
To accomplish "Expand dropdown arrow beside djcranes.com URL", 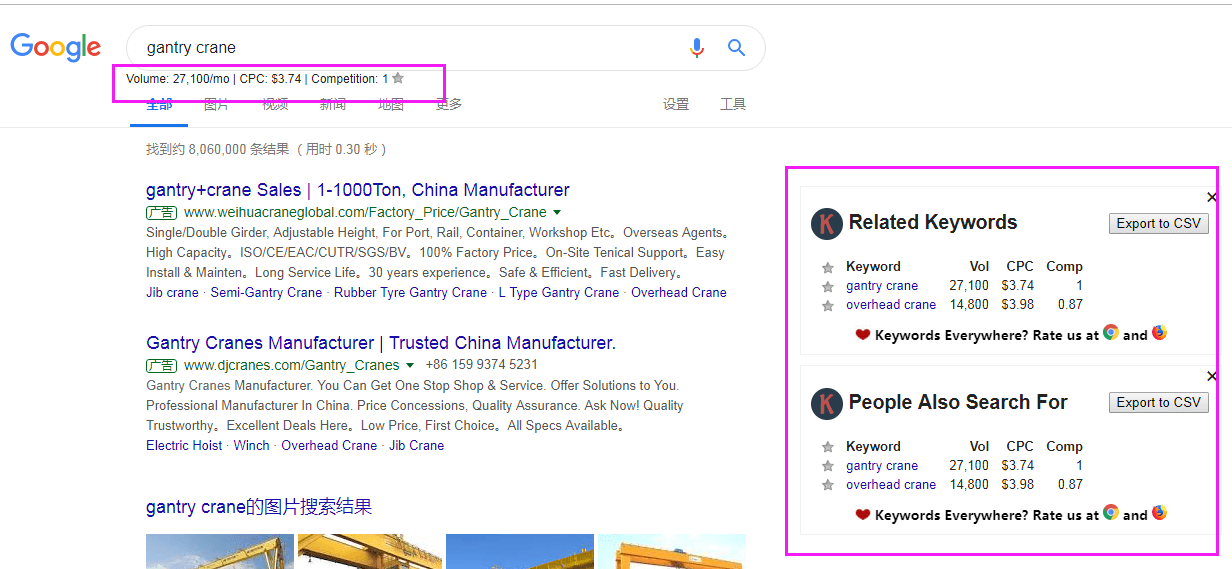I will click(x=409, y=365).
